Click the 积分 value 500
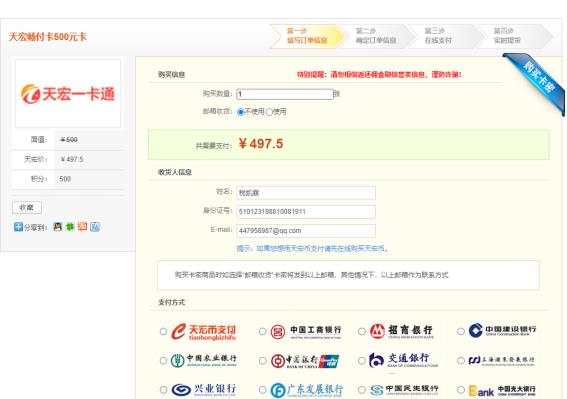 (x=65, y=179)
